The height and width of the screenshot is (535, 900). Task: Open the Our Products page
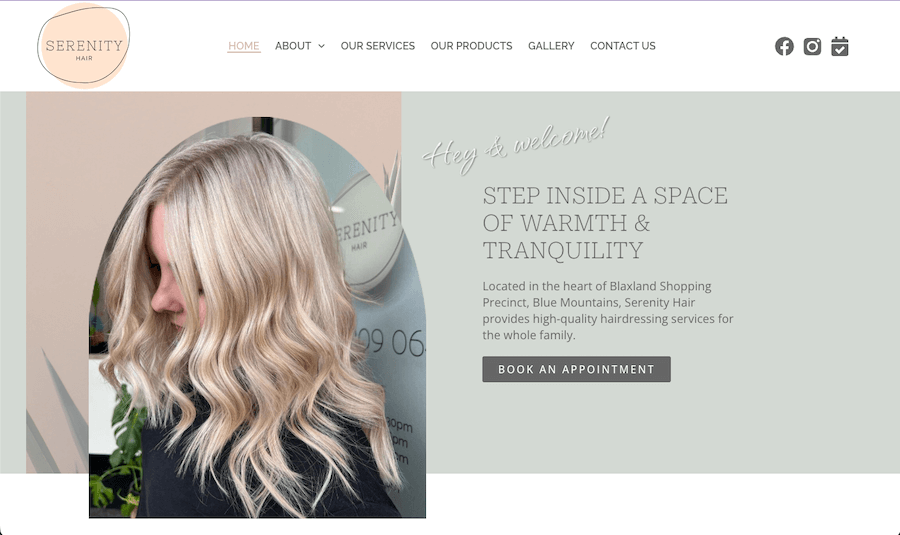tap(471, 46)
